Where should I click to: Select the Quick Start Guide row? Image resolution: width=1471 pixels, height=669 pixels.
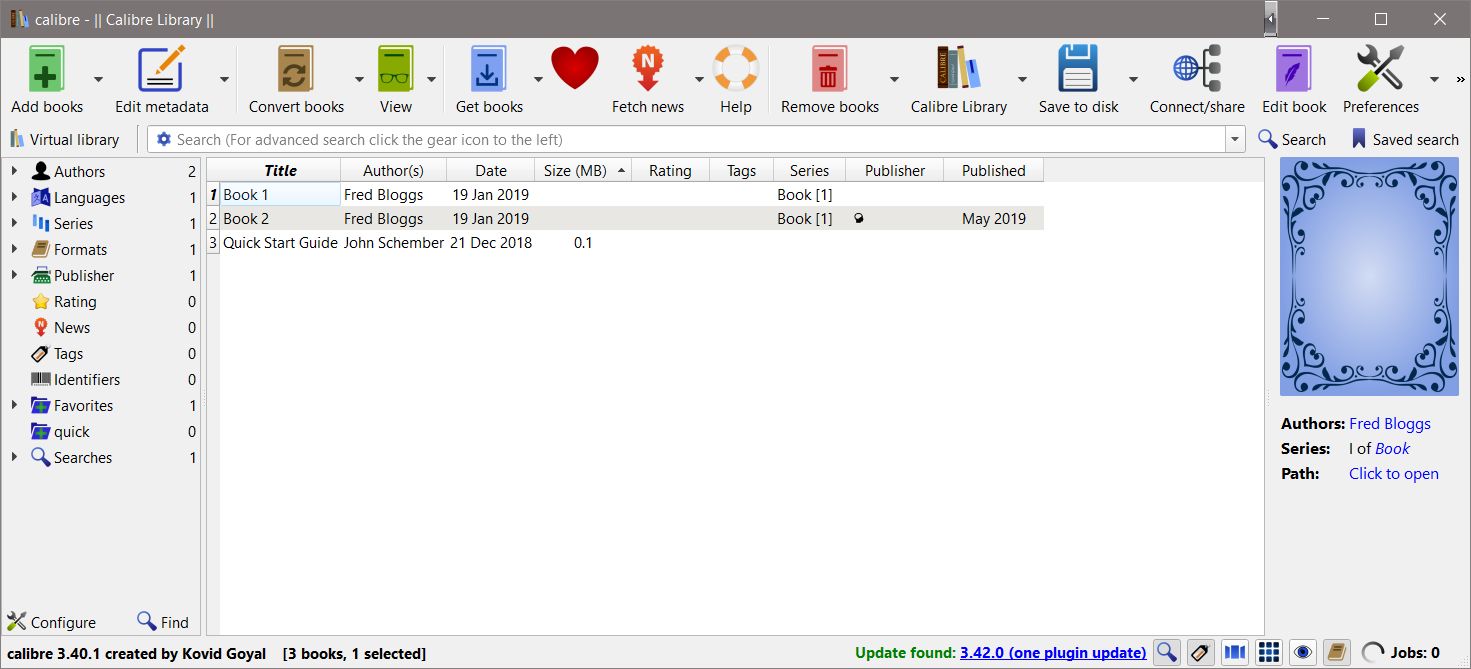point(625,243)
